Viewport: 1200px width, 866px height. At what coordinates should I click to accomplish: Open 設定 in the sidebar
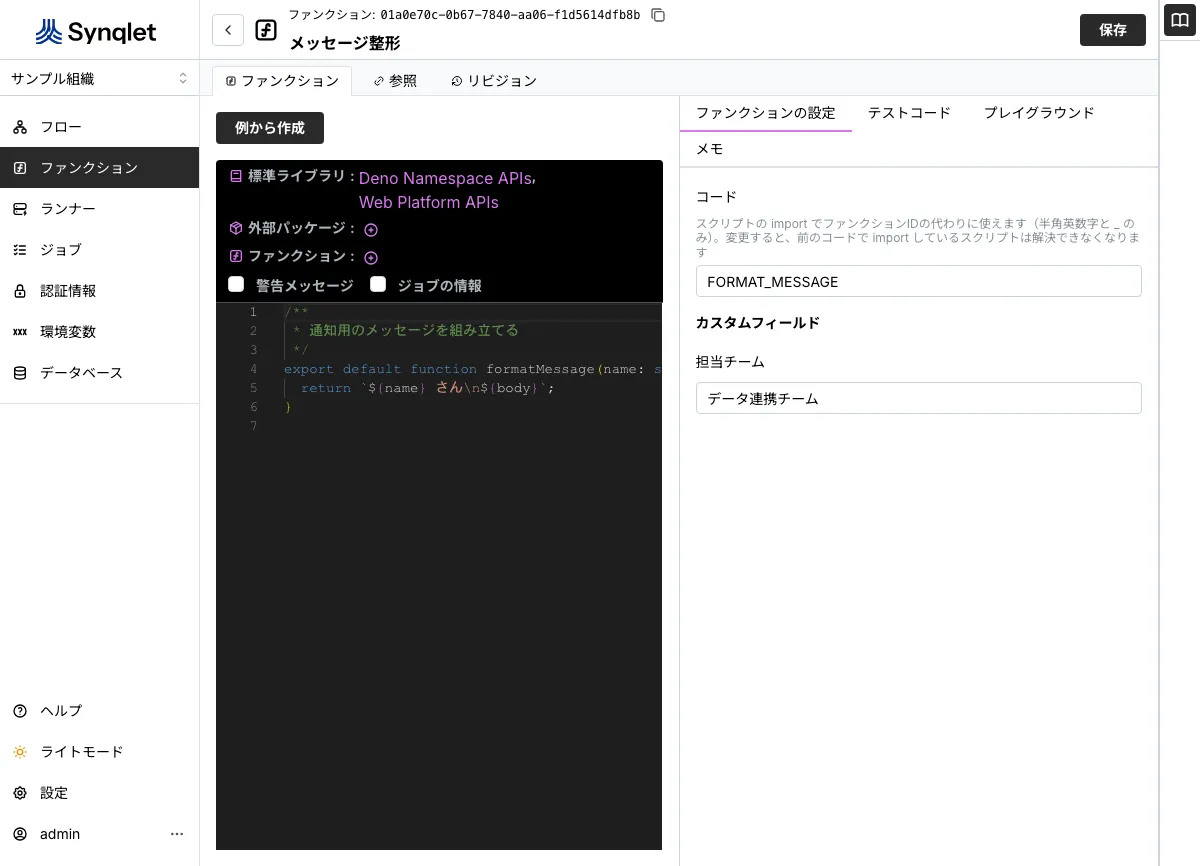coord(99,793)
